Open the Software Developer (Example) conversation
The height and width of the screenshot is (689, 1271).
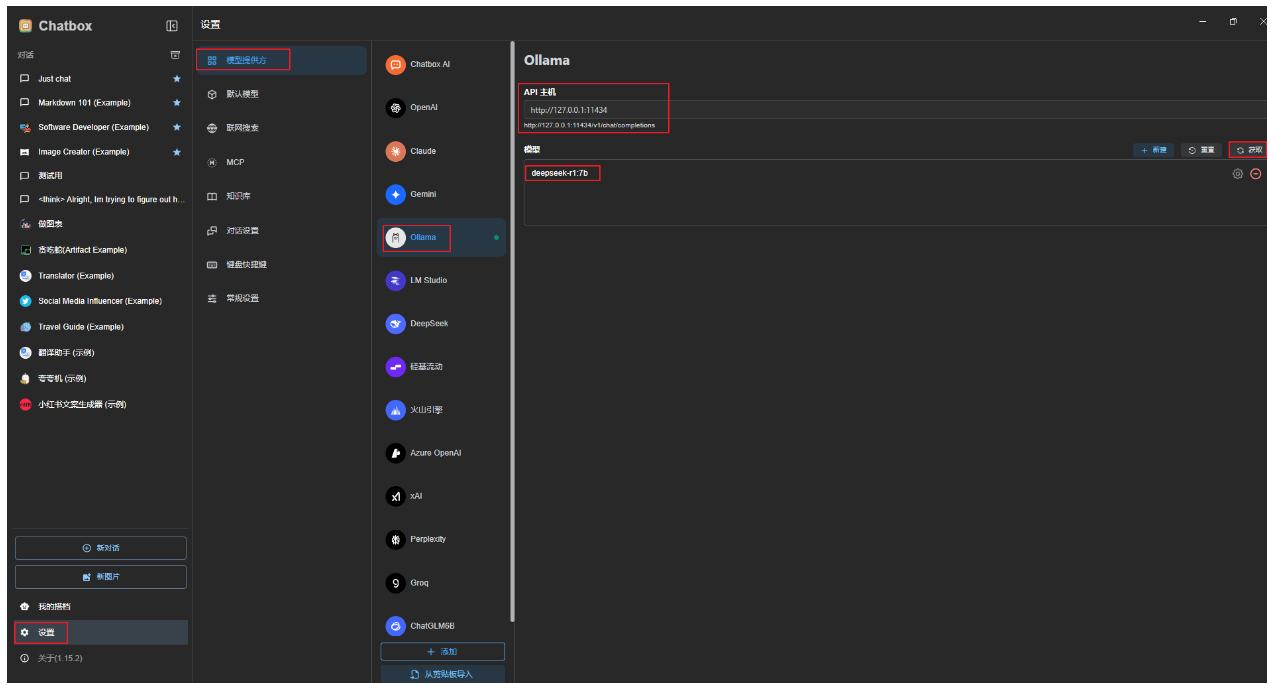(x=100, y=127)
